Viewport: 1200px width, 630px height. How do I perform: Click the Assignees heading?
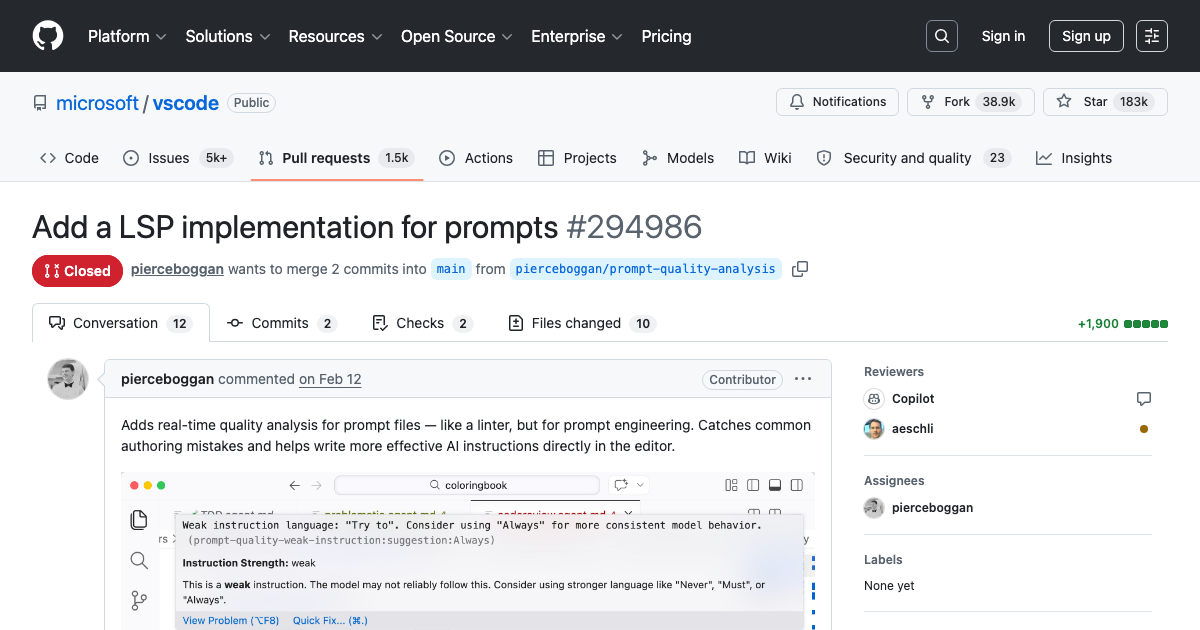coord(894,481)
